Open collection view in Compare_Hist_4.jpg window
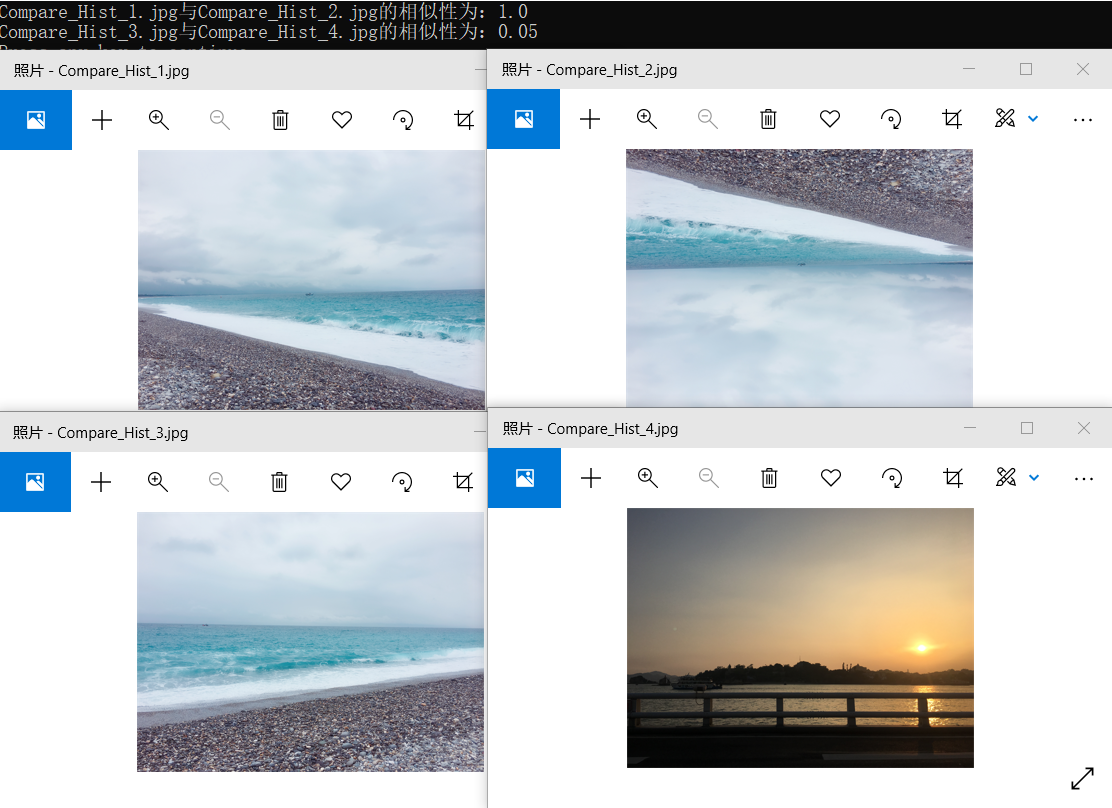Viewport: 1112px width, 808px height. click(x=525, y=478)
